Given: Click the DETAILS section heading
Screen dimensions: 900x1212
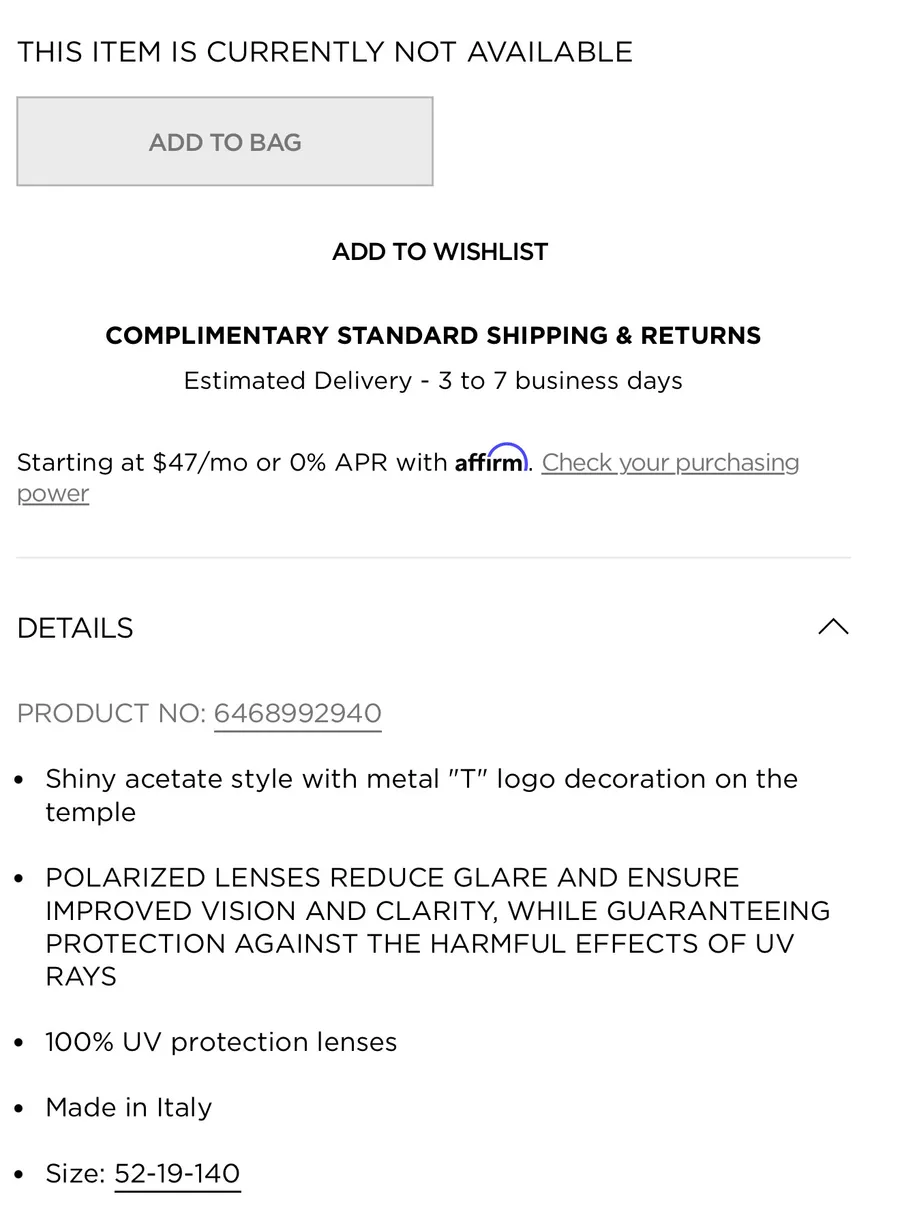Looking at the screenshot, I should [75, 628].
